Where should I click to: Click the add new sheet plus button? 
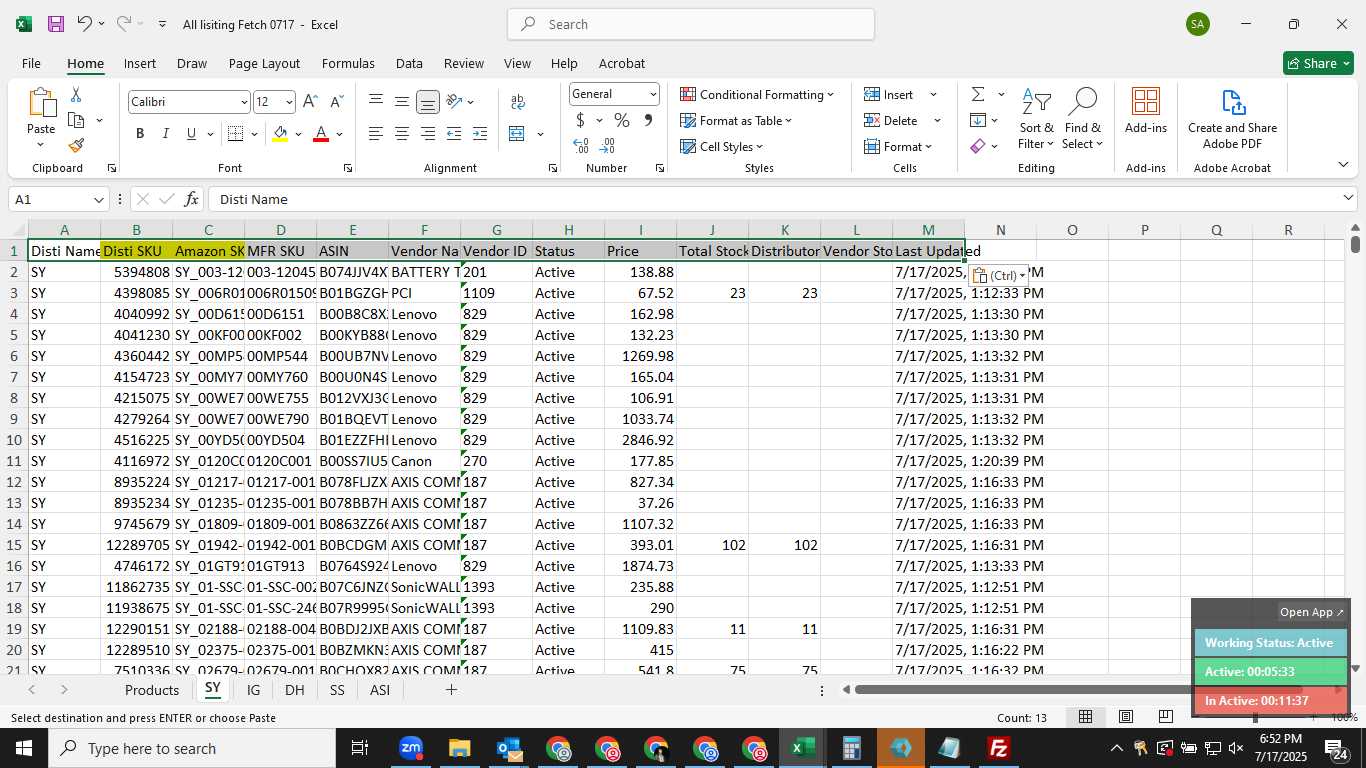click(x=451, y=689)
